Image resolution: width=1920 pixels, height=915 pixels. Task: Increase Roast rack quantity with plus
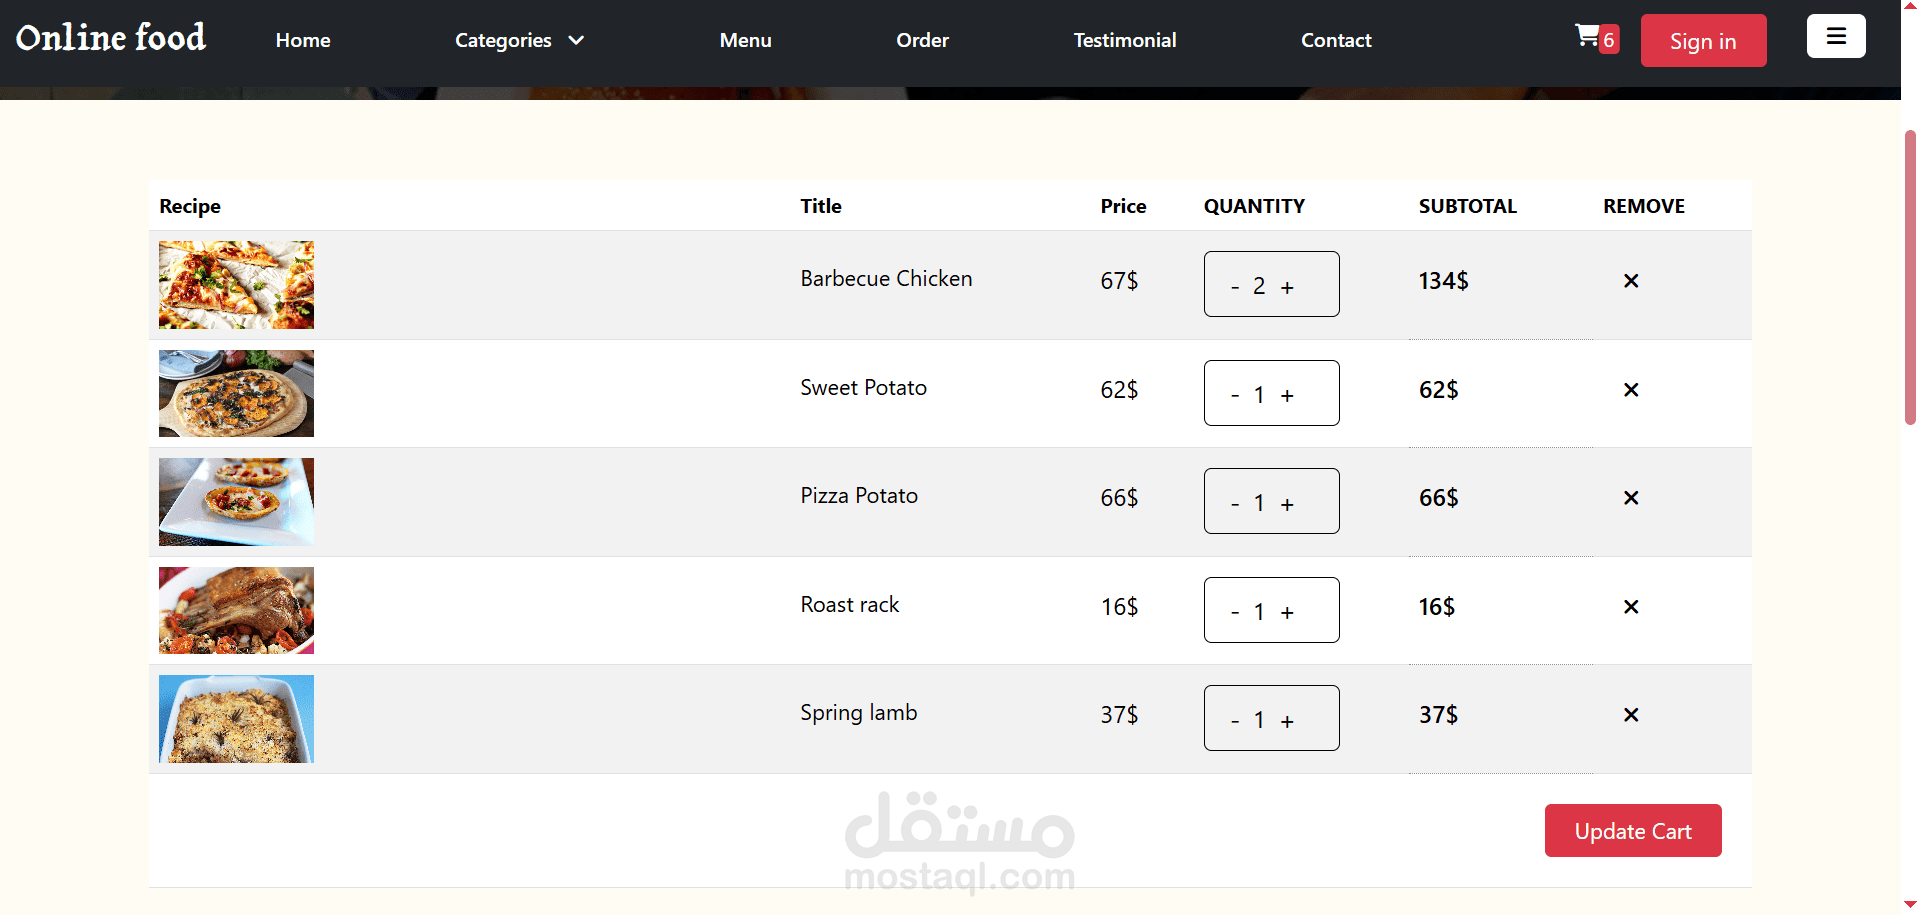[1287, 613]
